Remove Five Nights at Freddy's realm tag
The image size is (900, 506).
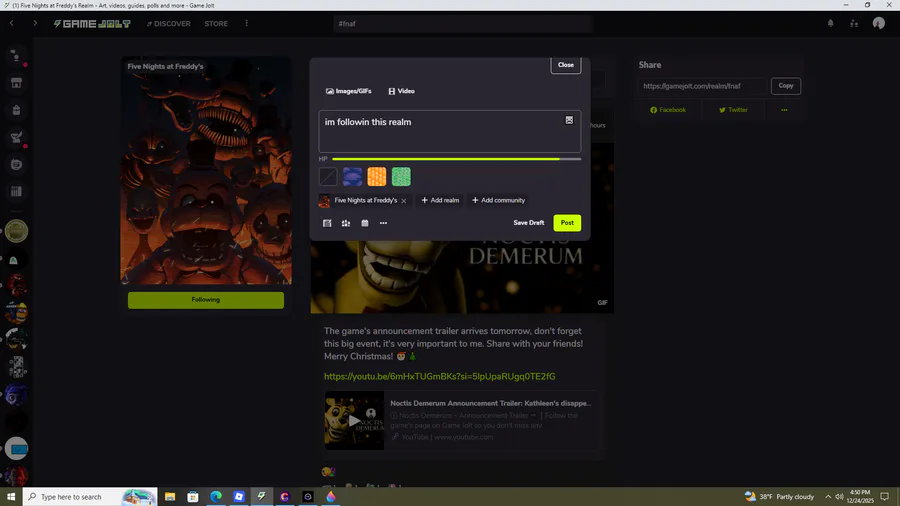click(x=404, y=201)
